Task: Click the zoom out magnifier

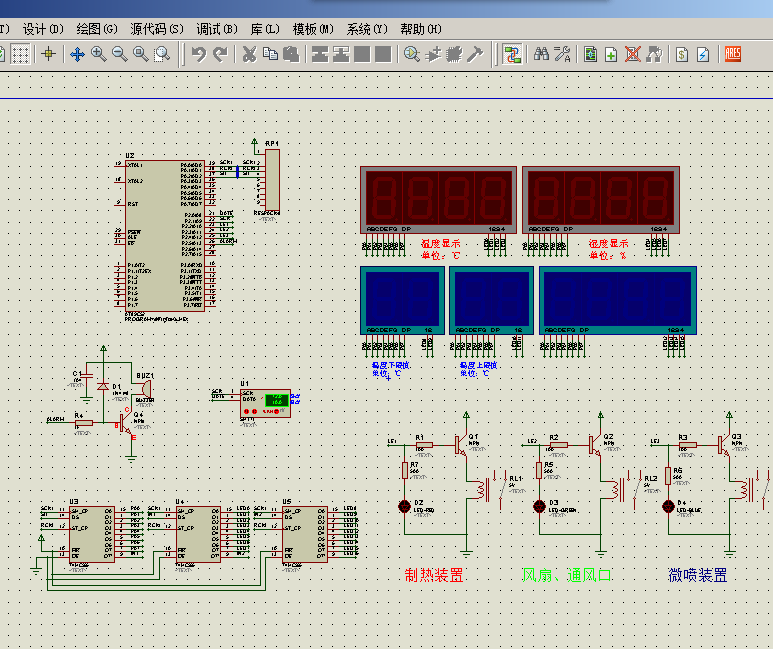Action: (x=120, y=54)
